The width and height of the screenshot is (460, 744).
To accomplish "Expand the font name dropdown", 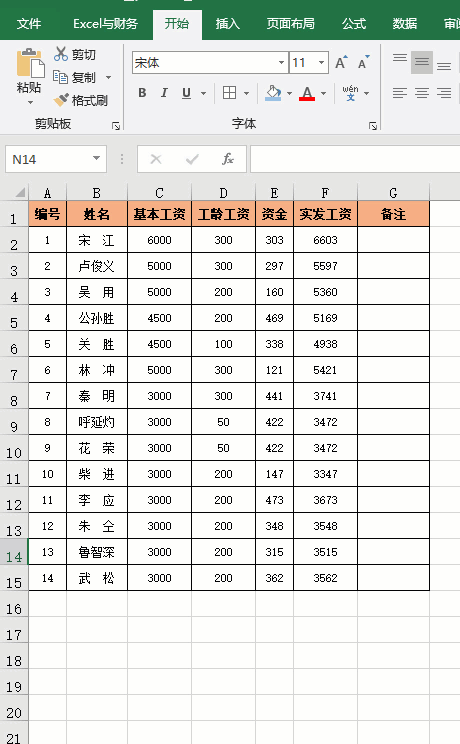I will click(281, 63).
